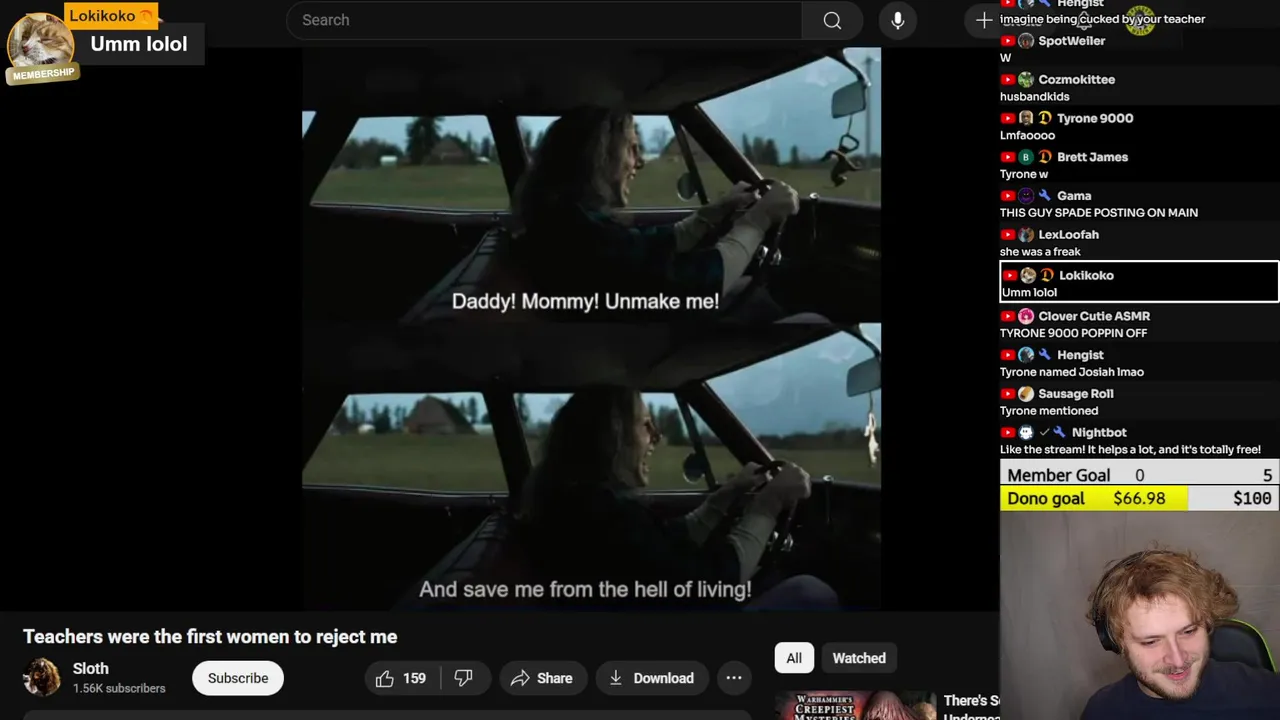Screen dimensions: 1280x720
Task: Select SpotWeiler chat username
Action: pos(1071,41)
